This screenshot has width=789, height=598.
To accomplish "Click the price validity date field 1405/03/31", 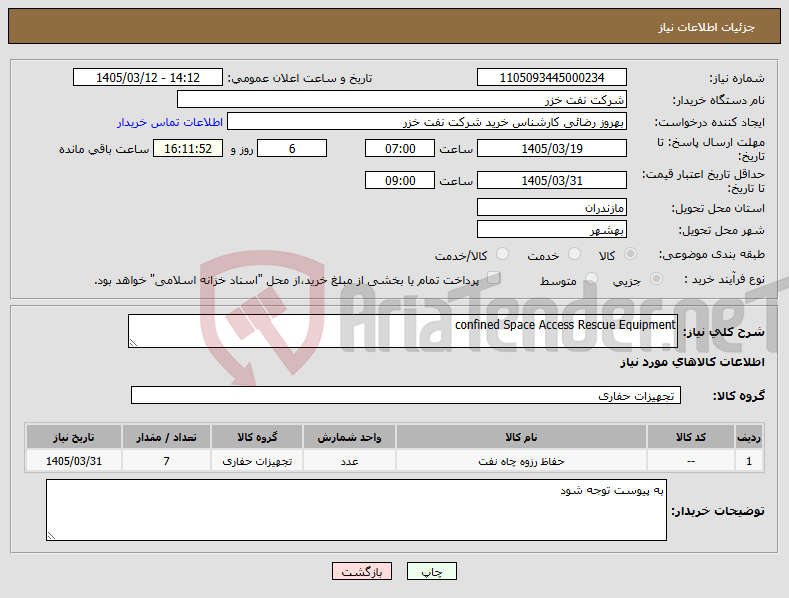I will (x=551, y=180).
